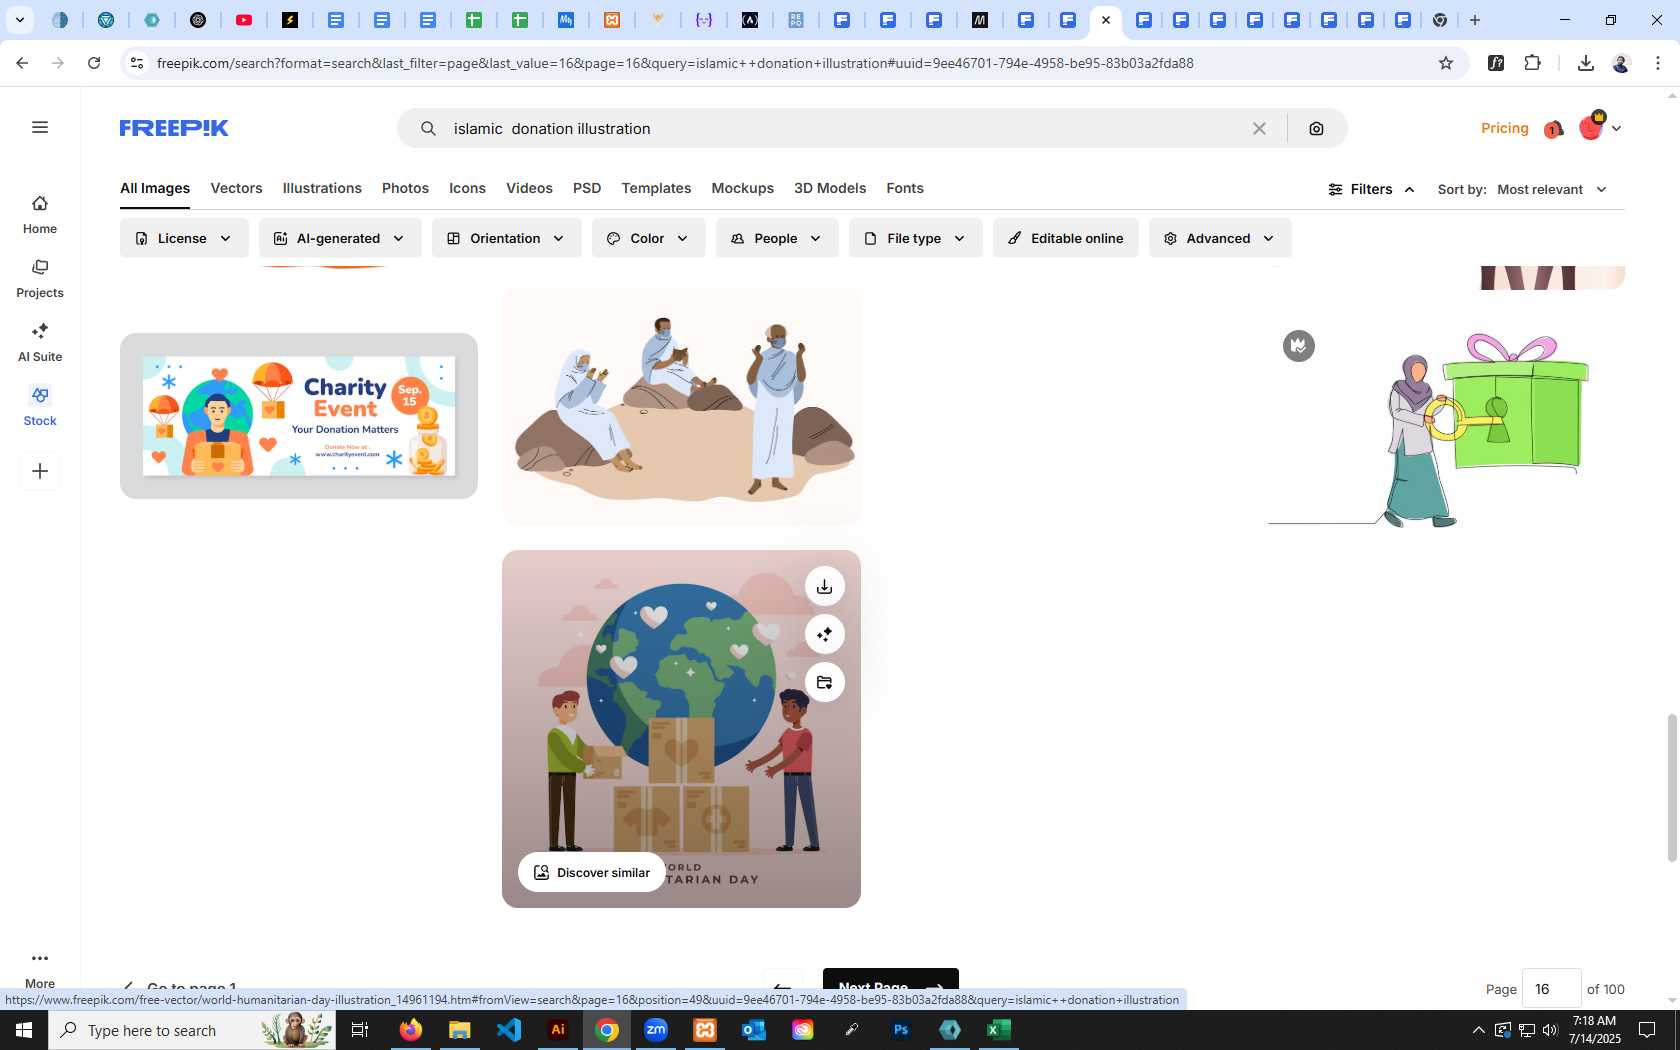Open the People filter dropdown
1680x1050 pixels.
click(777, 238)
